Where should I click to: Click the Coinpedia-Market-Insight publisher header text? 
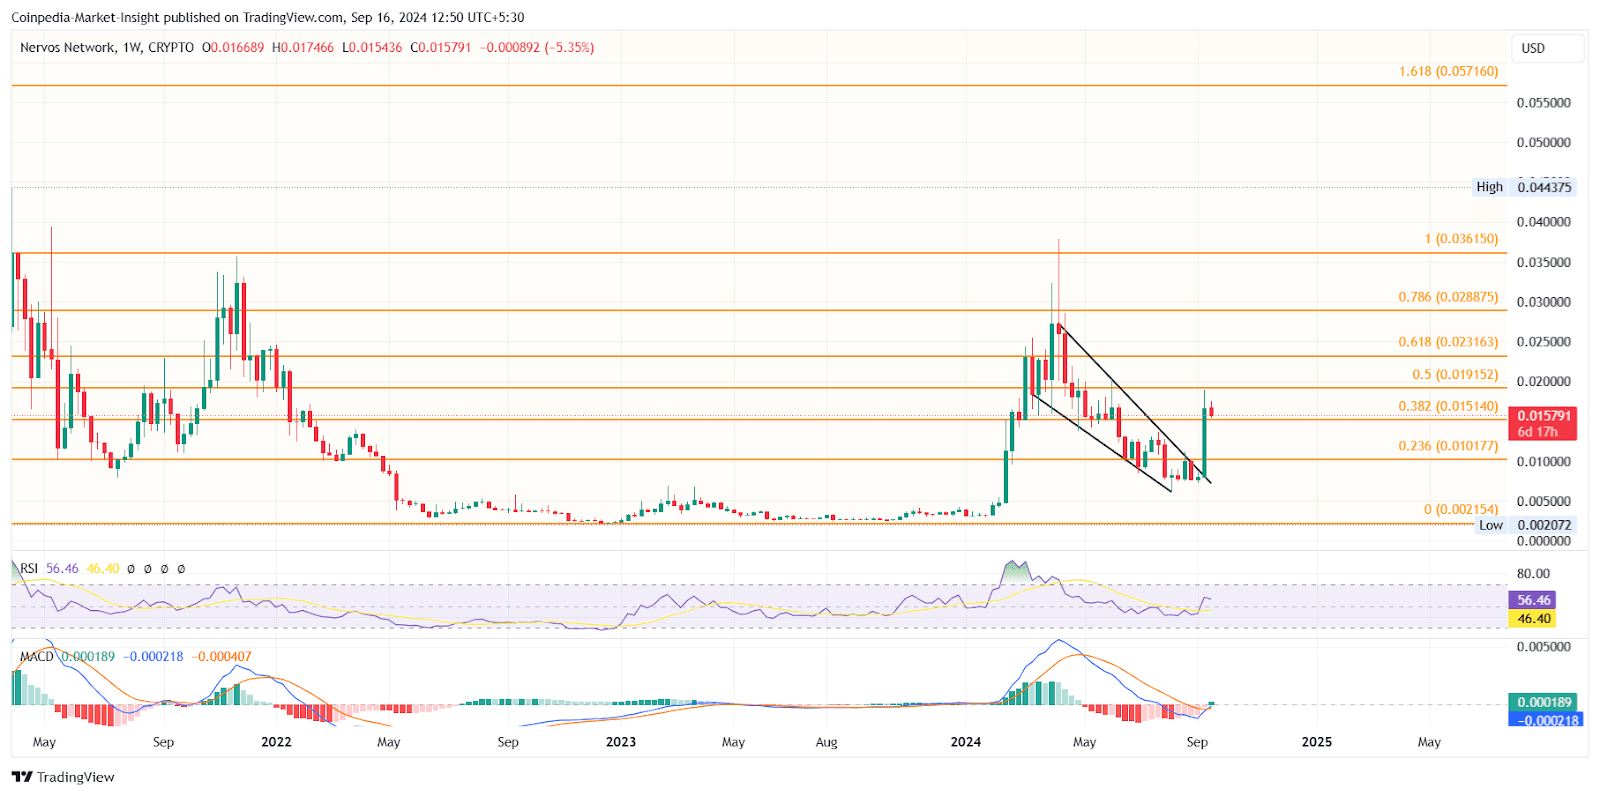coord(86,17)
